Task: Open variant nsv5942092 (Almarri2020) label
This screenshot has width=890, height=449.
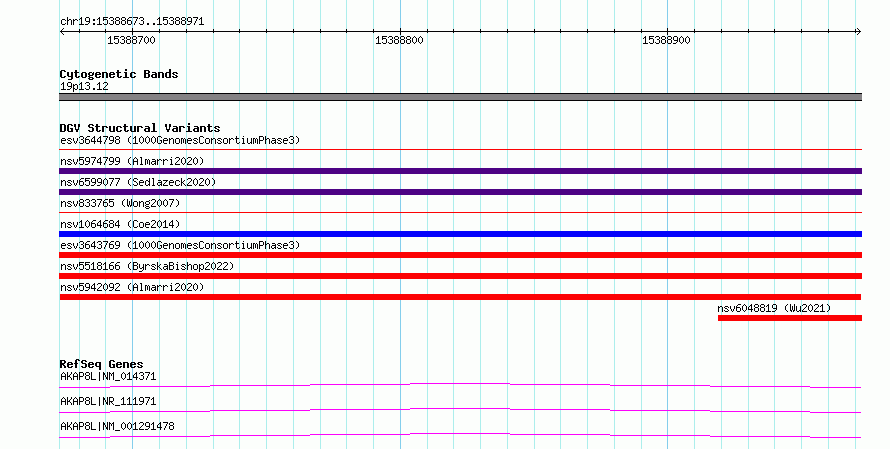Action: (132, 287)
